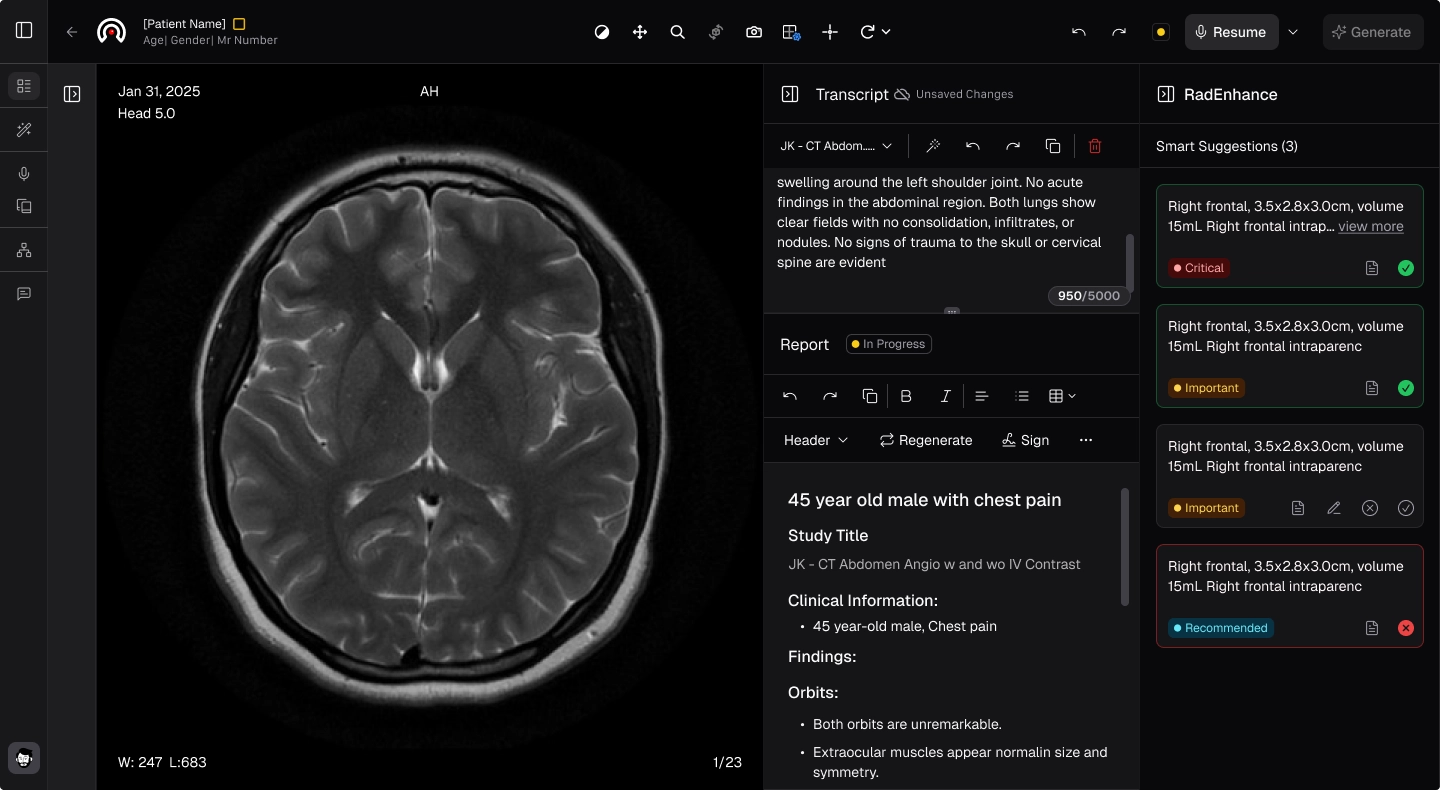Redo using the top header redo arrow

tap(1119, 32)
